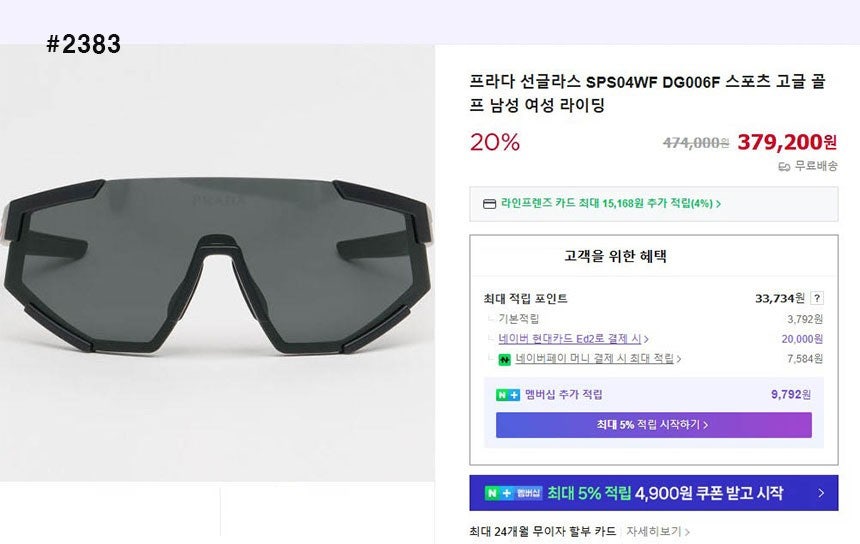
Task: Click the credit card icon in banner
Action: click(x=489, y=204)
